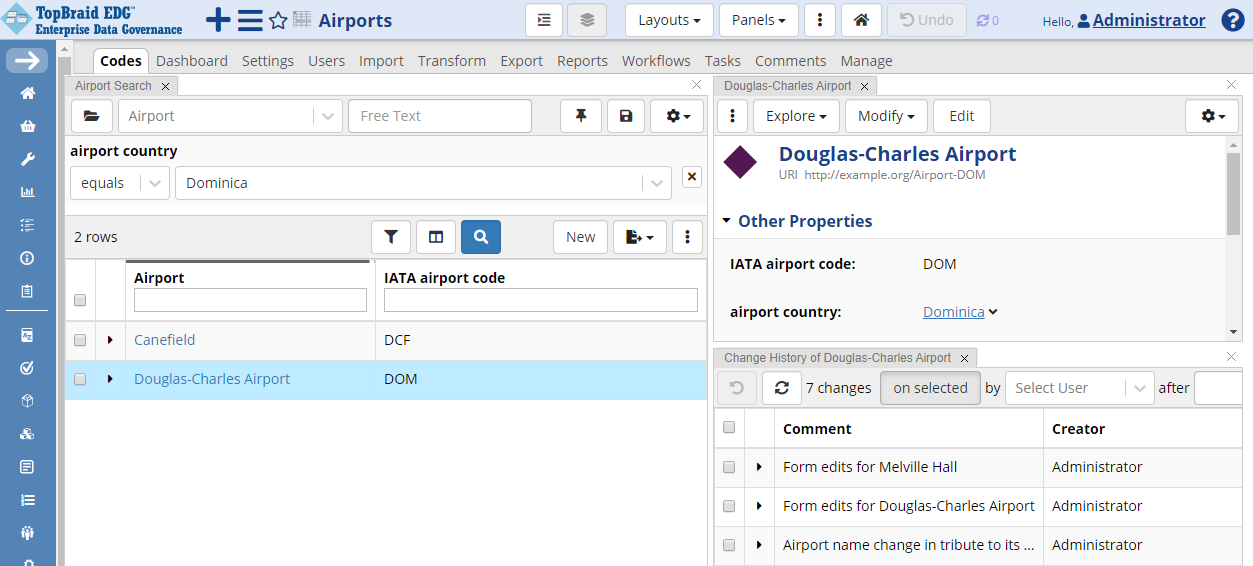Tick the Form edits for Melville Hall checkbox
Image resolution: width=1253 pixels, height=566 pixels.
729,467
